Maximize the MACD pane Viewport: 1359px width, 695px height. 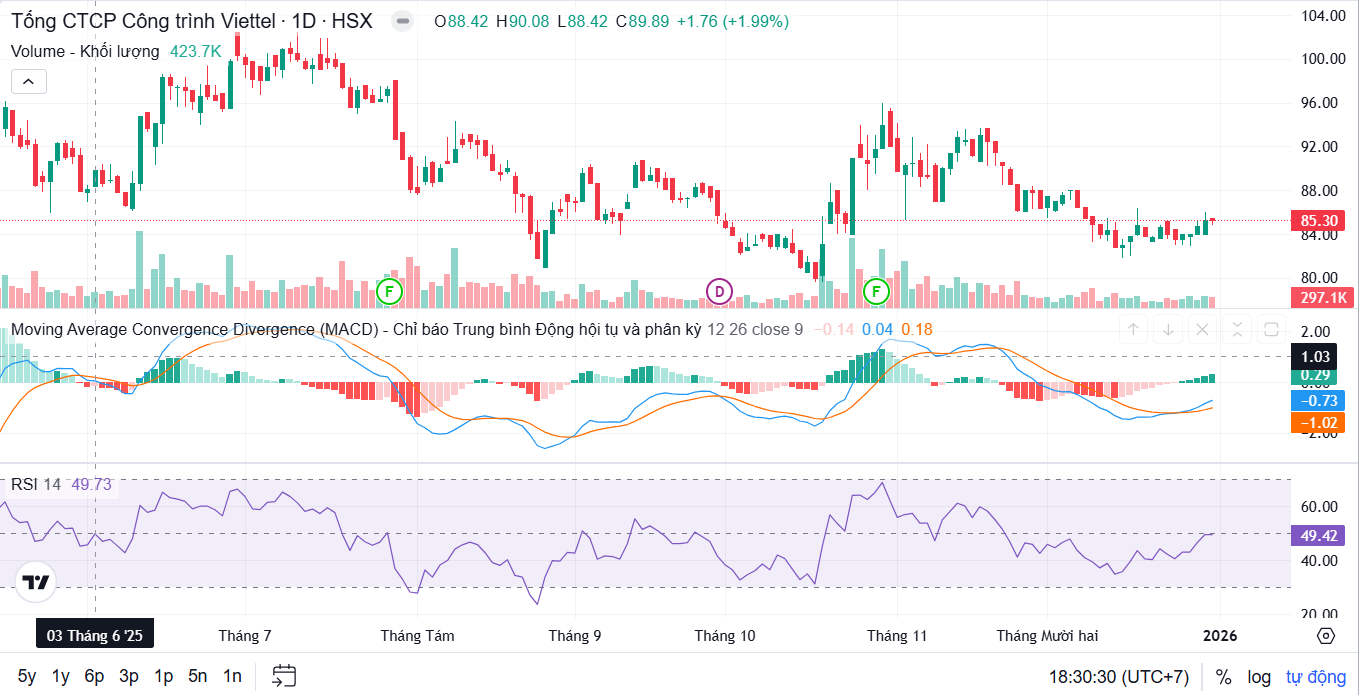pyautogui.click(x=1271, y=329)
